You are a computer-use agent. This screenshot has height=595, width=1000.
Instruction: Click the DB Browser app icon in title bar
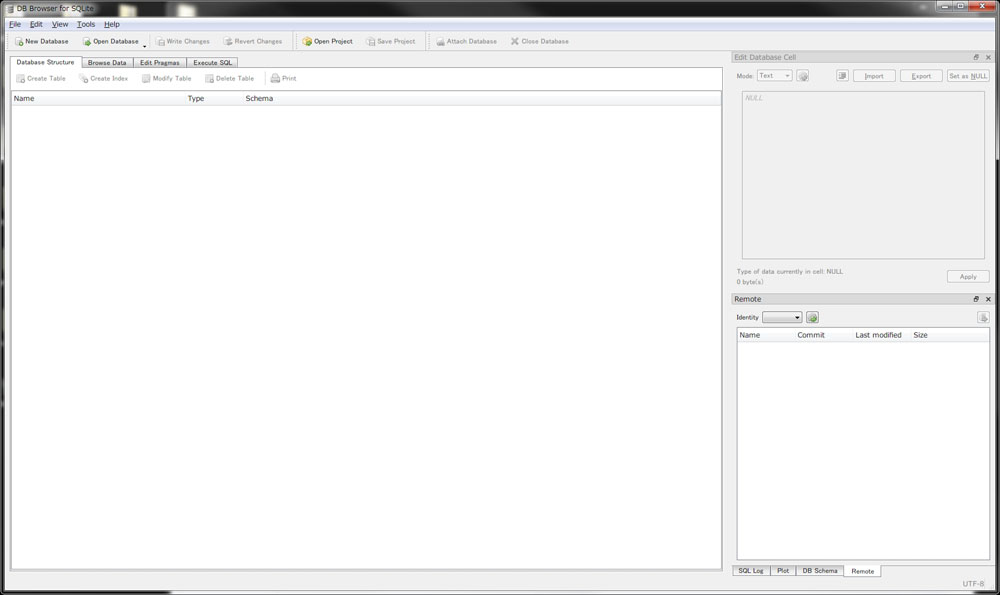pyautogui.click(x=10, y=8)
